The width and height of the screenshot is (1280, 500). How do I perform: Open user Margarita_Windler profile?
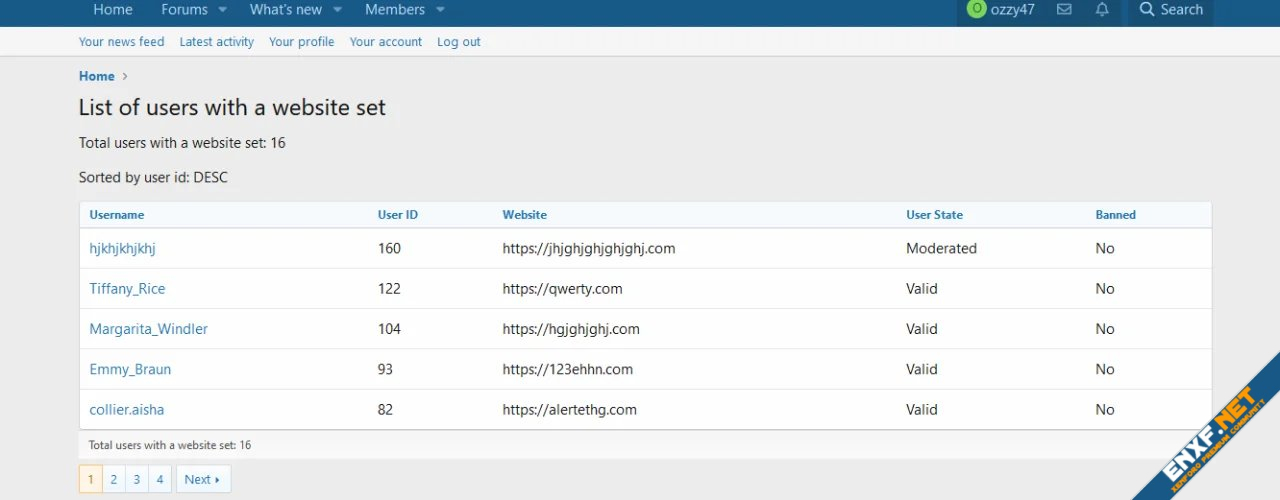[x=148, y=329]
